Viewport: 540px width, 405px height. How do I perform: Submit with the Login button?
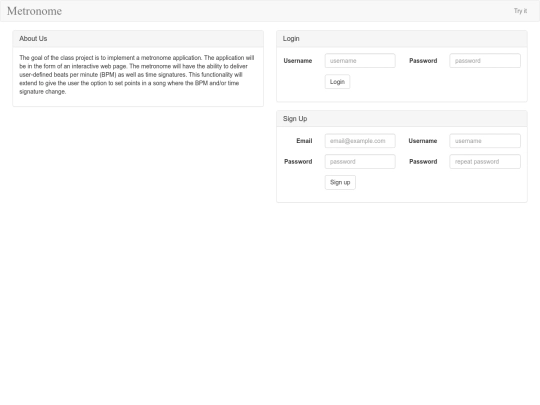pos(337,82)
